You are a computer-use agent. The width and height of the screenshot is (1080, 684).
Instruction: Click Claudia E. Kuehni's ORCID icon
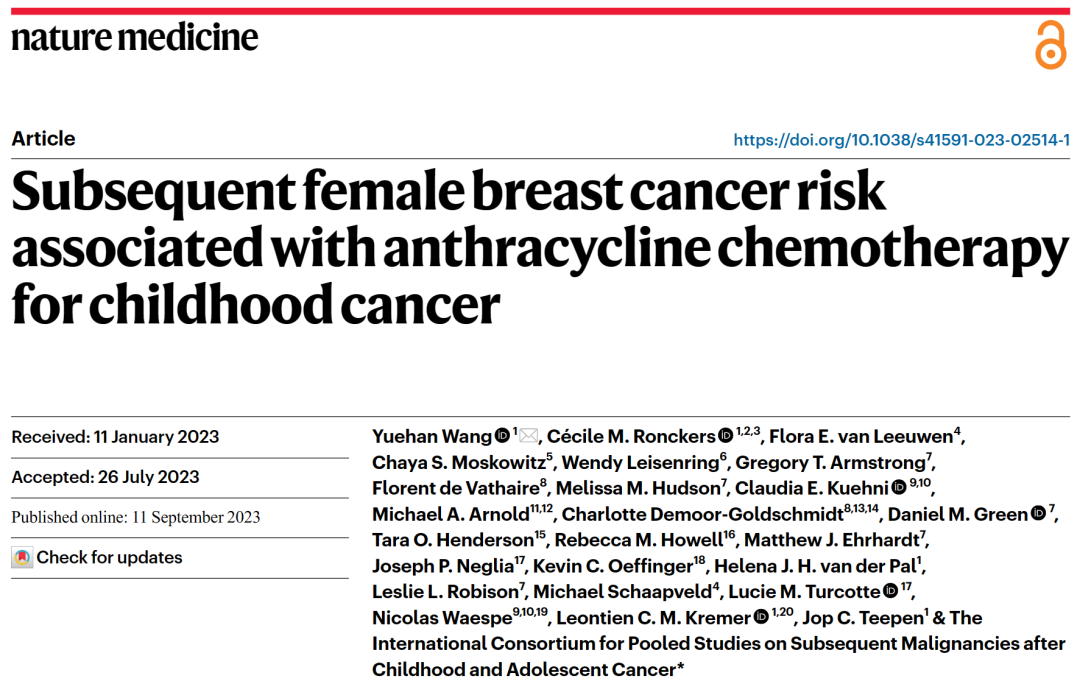899,488
